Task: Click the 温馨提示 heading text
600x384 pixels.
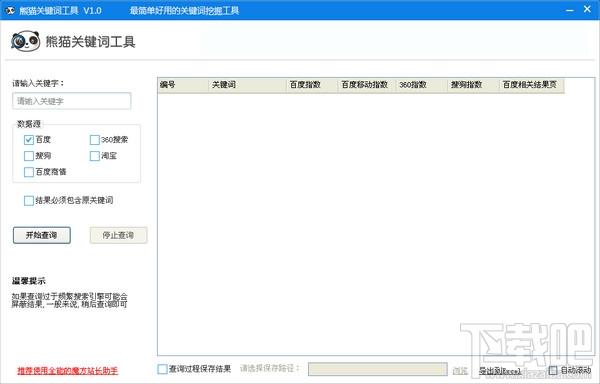Action: tap(29, 281)
